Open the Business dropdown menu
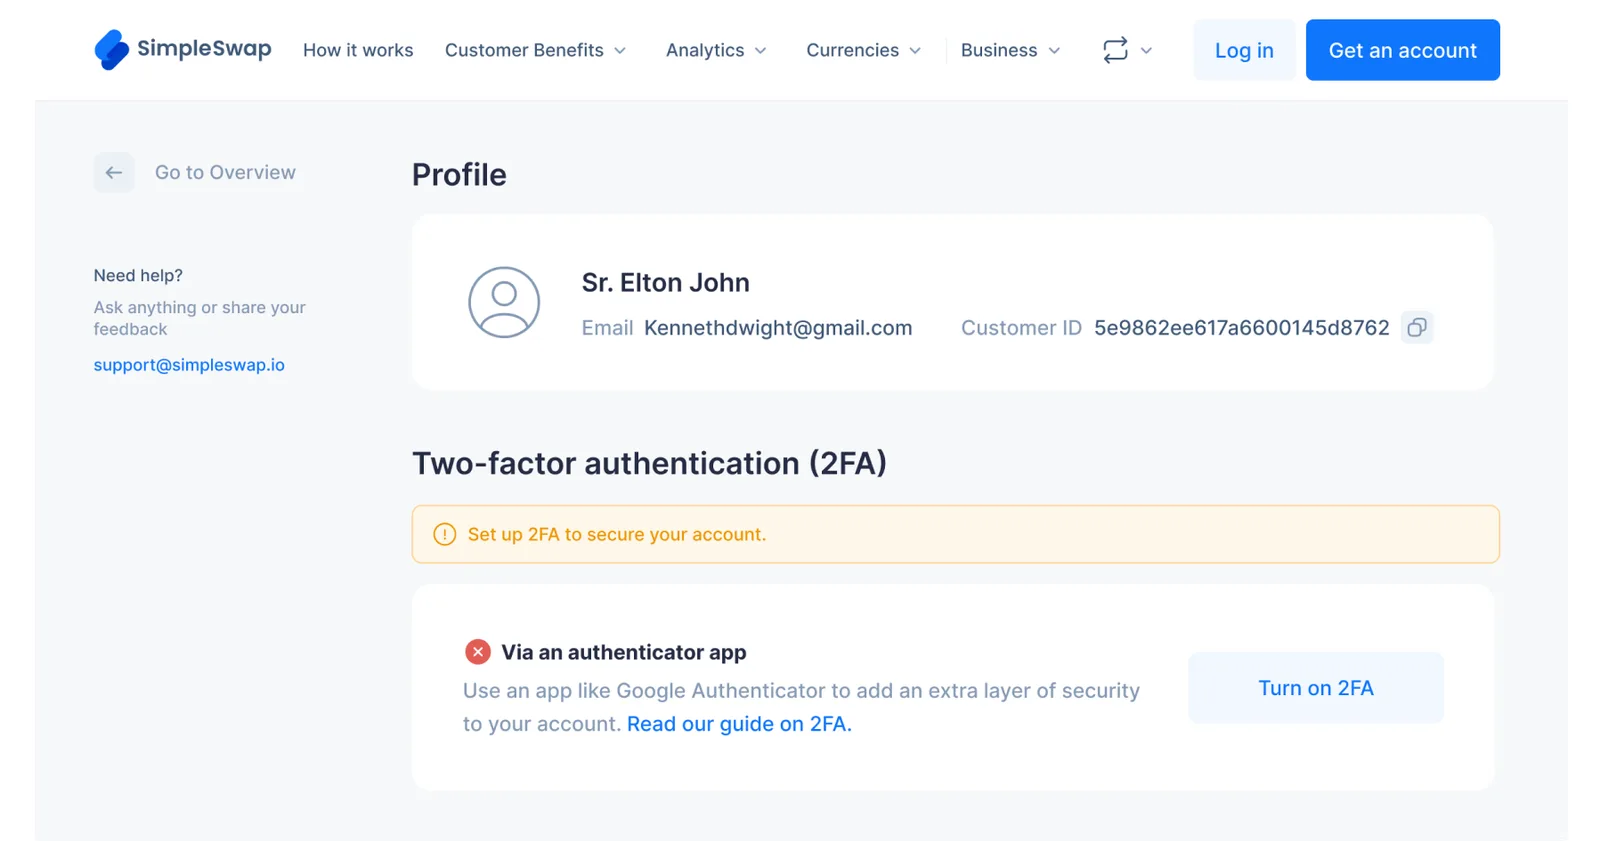 [1010, 50]
